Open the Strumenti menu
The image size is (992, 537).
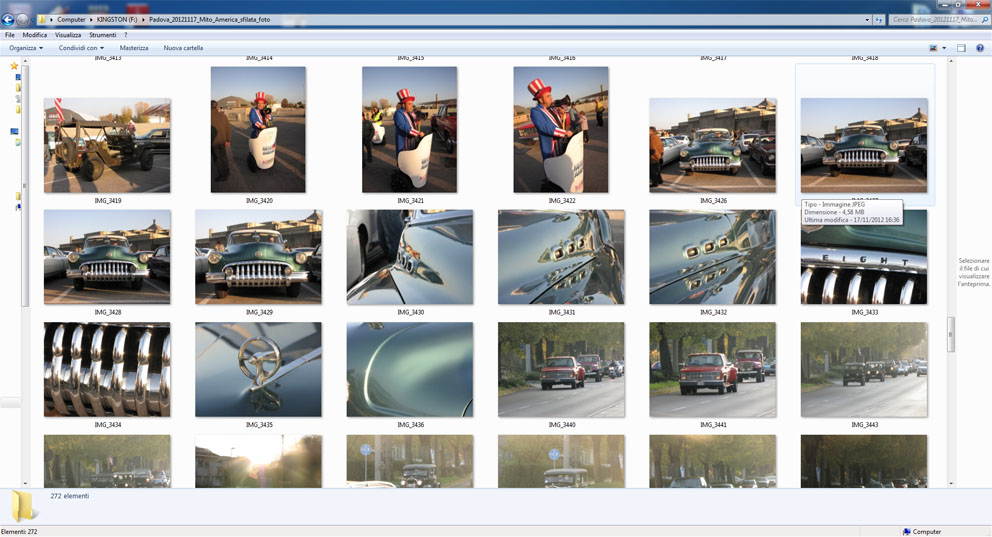102,35
